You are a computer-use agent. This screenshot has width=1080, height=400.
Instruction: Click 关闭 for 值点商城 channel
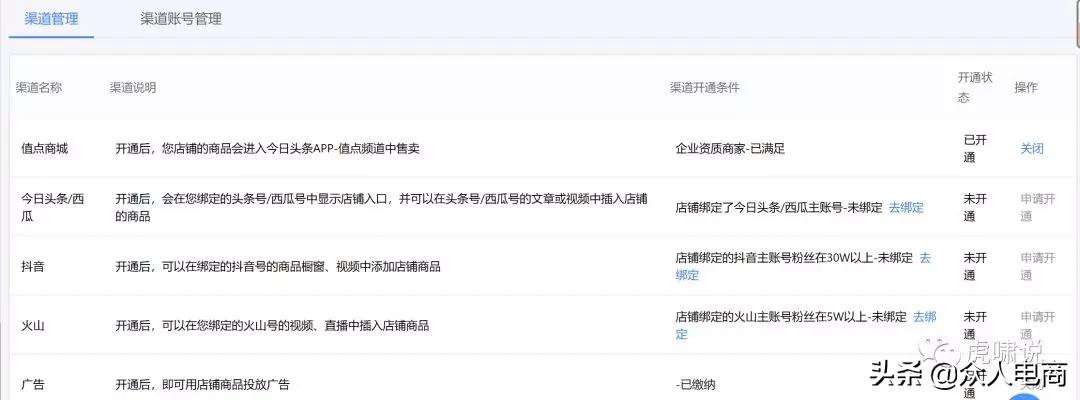coord(1031,148)
